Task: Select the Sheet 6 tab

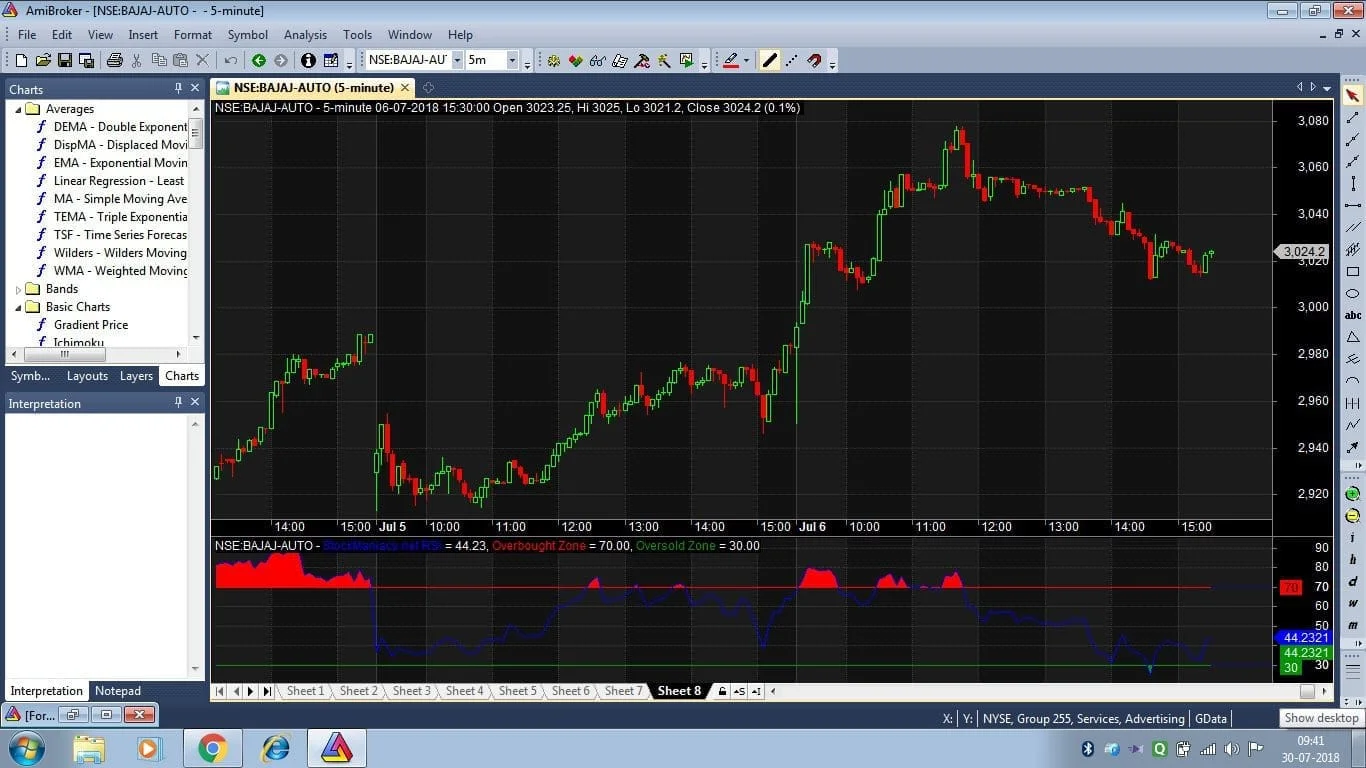Action: click(571, 691)
